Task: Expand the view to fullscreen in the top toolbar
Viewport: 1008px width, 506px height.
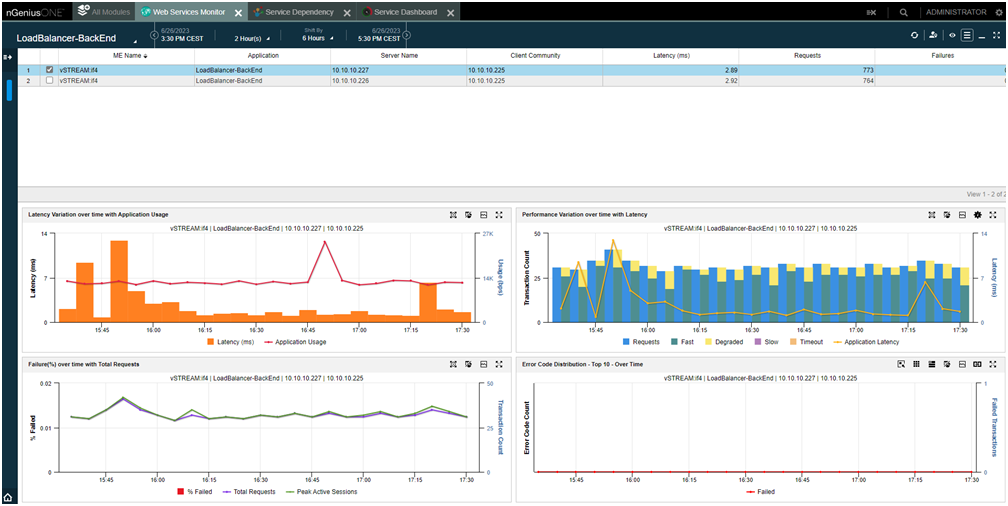Action: 996,36
